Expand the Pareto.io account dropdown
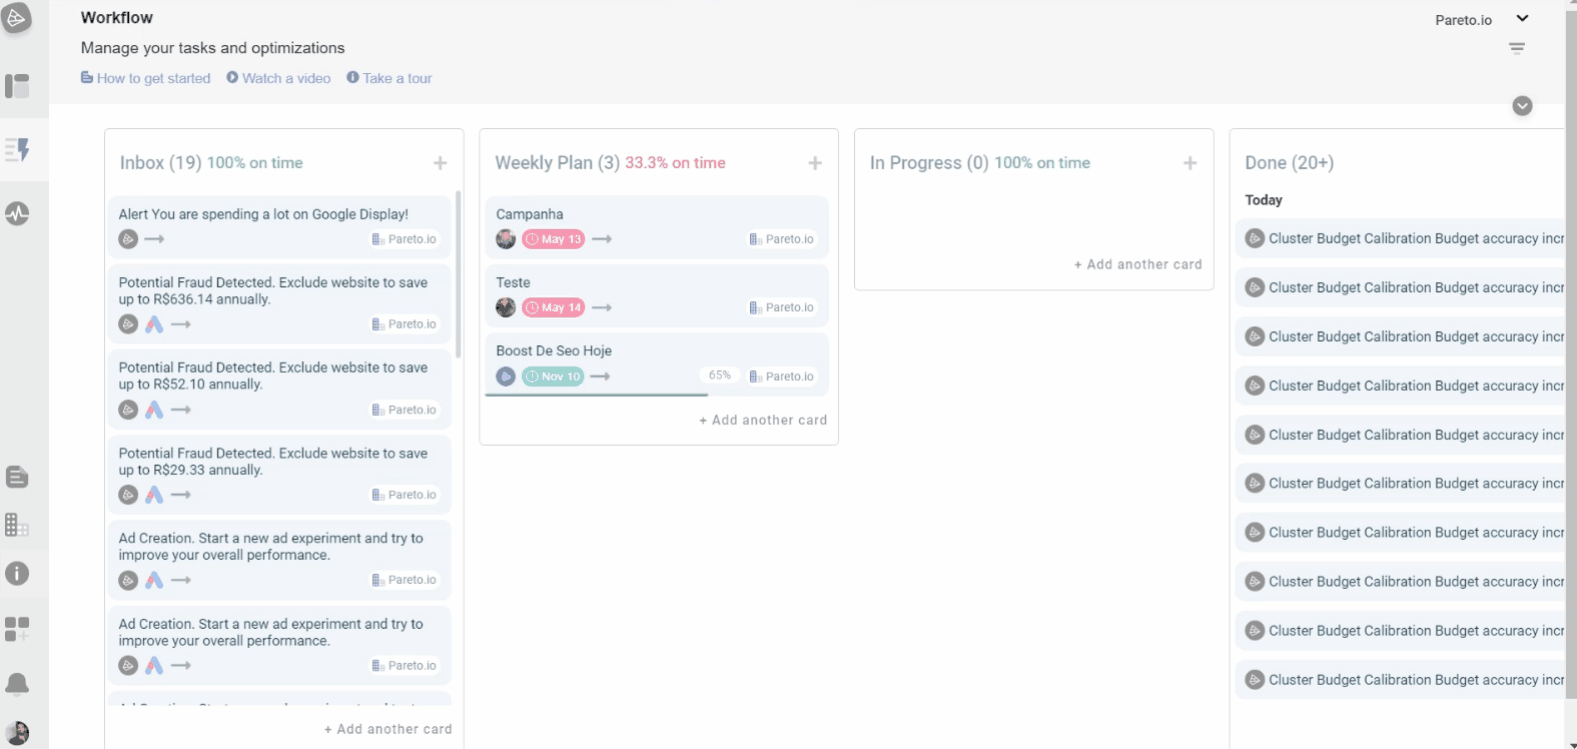This screenshot has width=1577, height=749. 1522,19
